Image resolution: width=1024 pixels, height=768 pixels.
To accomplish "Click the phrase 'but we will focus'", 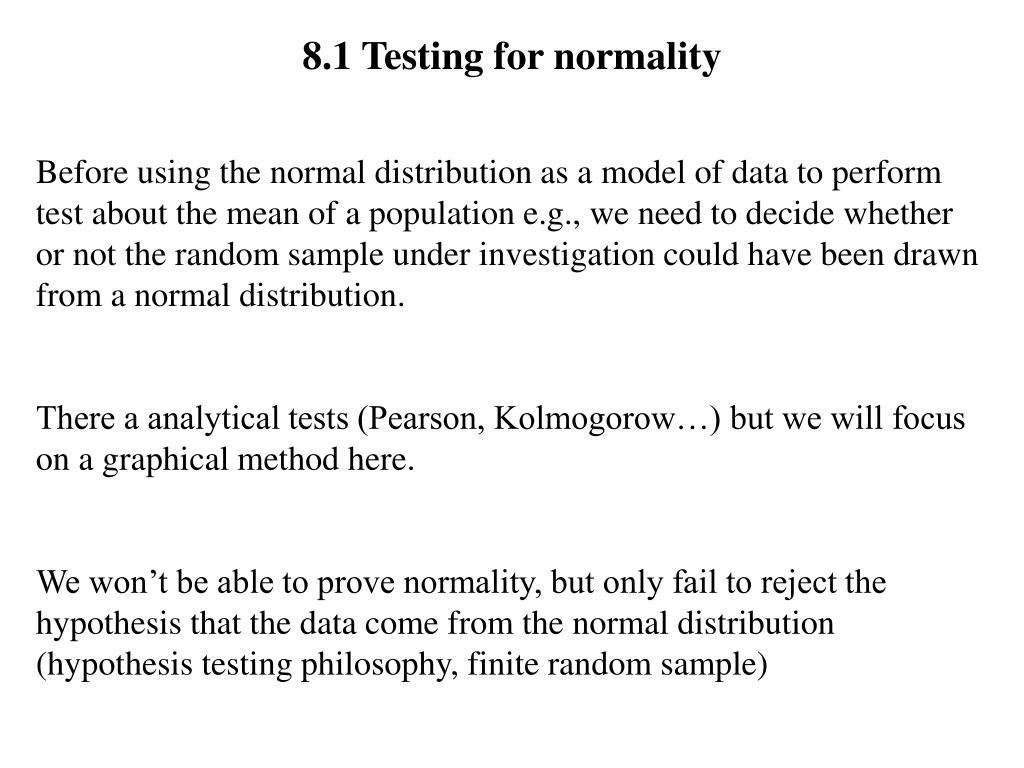I will pyautogui.click(x=848, y=419).
